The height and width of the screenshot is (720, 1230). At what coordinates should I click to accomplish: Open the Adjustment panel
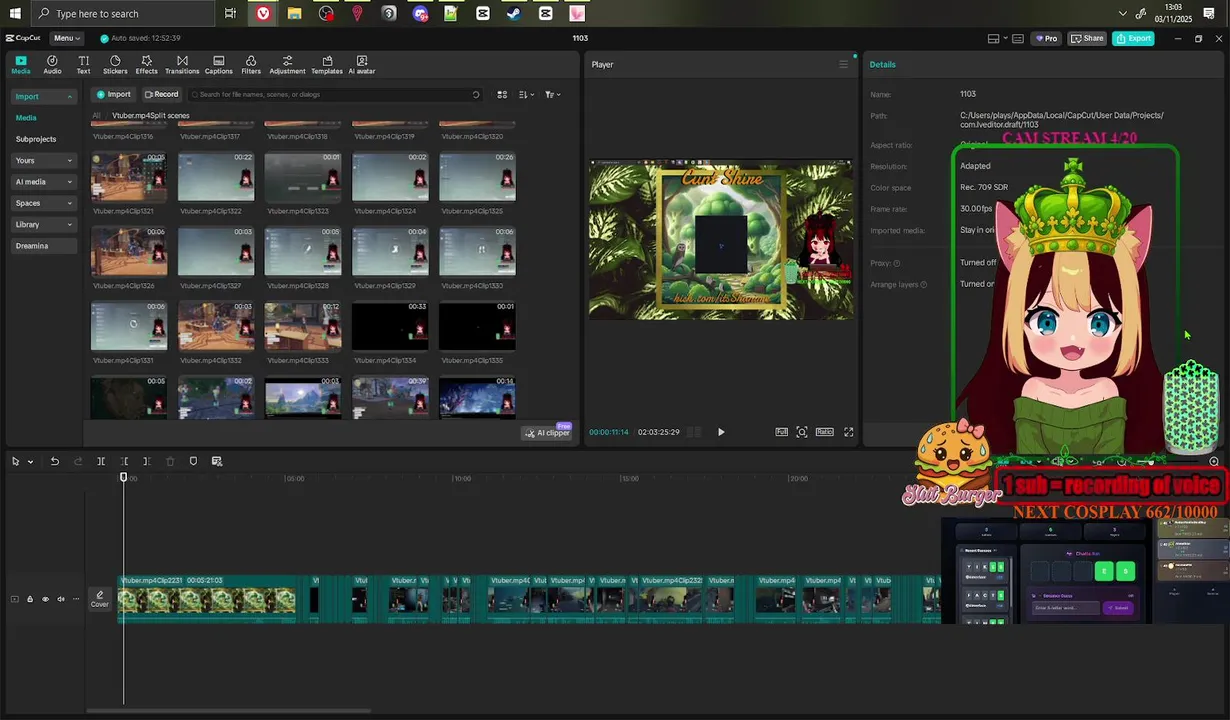coord(287,65)
